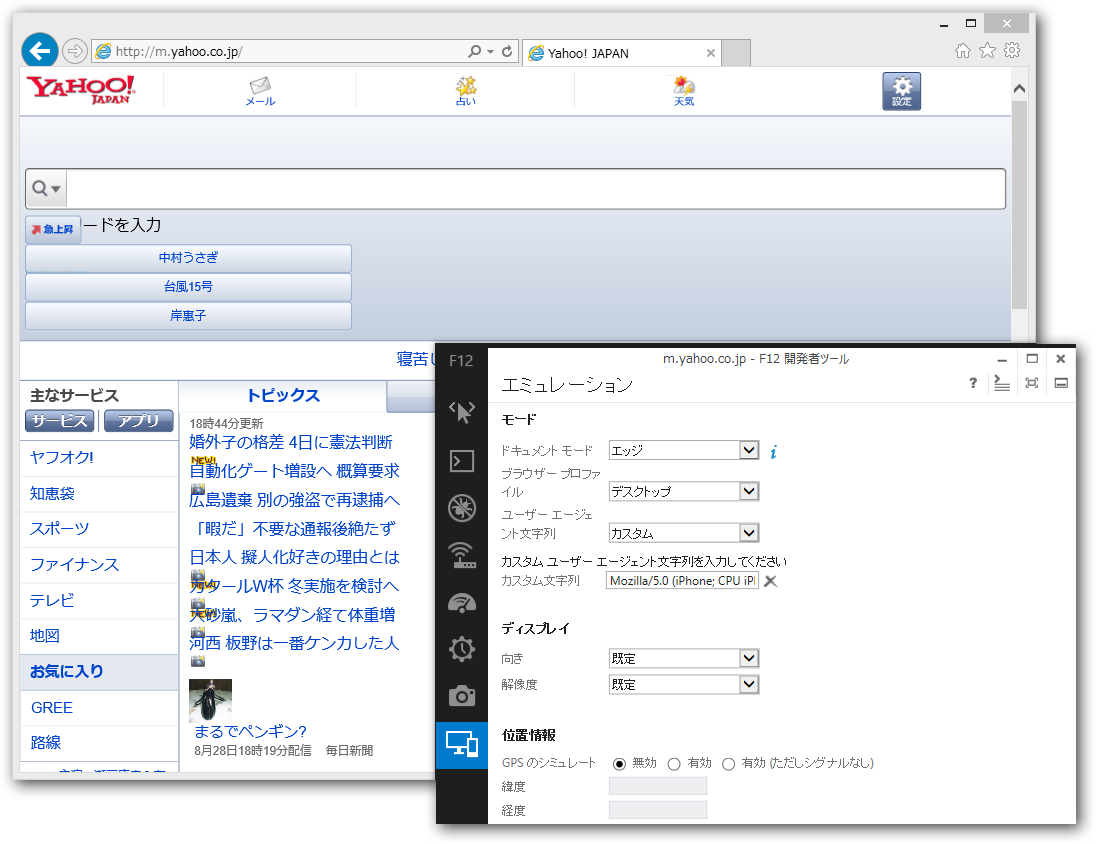Open the Network tool
This screenshot has height=844, width=1096.
click(x=461, y=554)
